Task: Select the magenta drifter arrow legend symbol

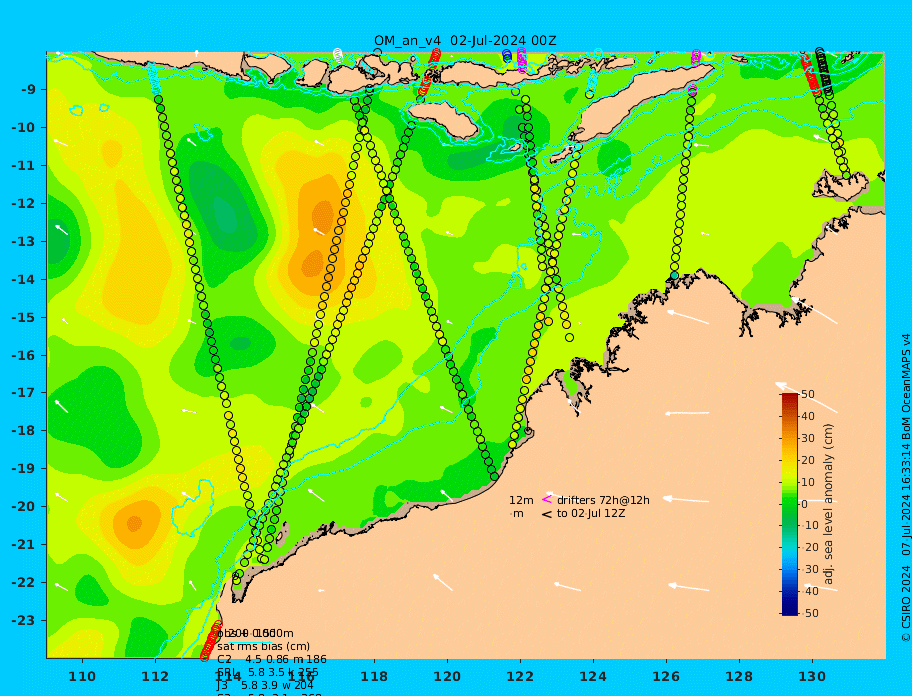Action: pos(547,499)
